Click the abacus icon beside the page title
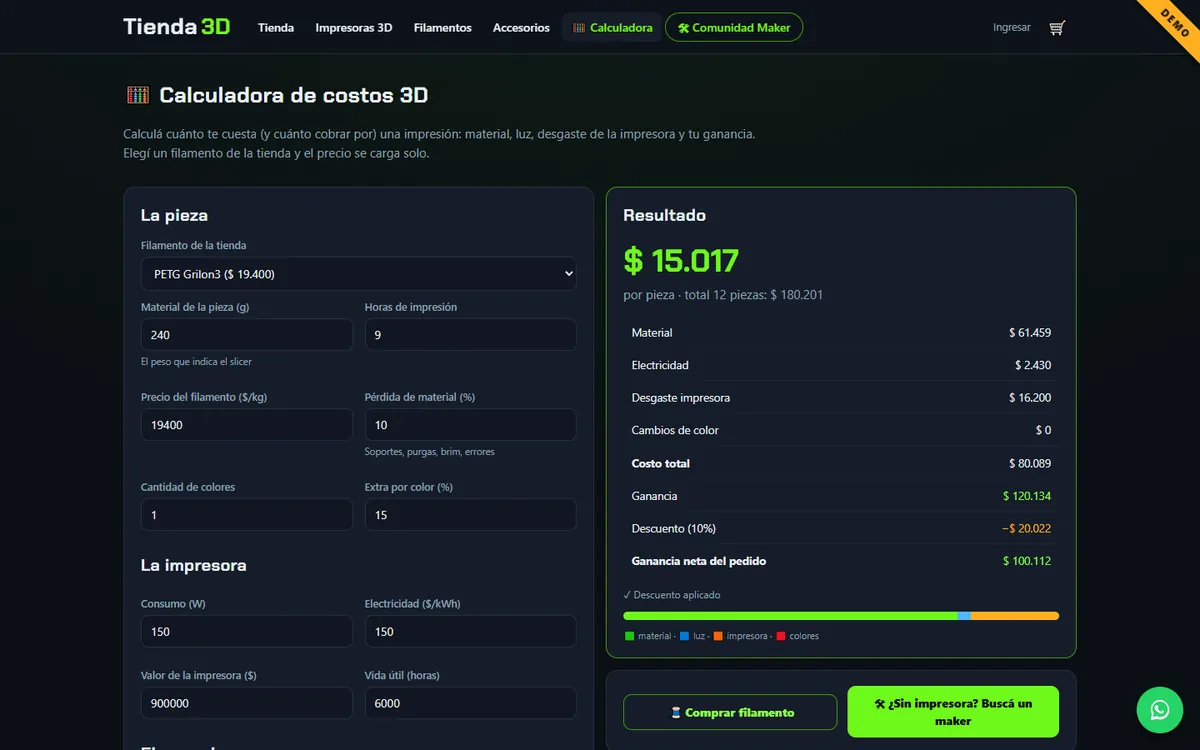 click(138, 95)
